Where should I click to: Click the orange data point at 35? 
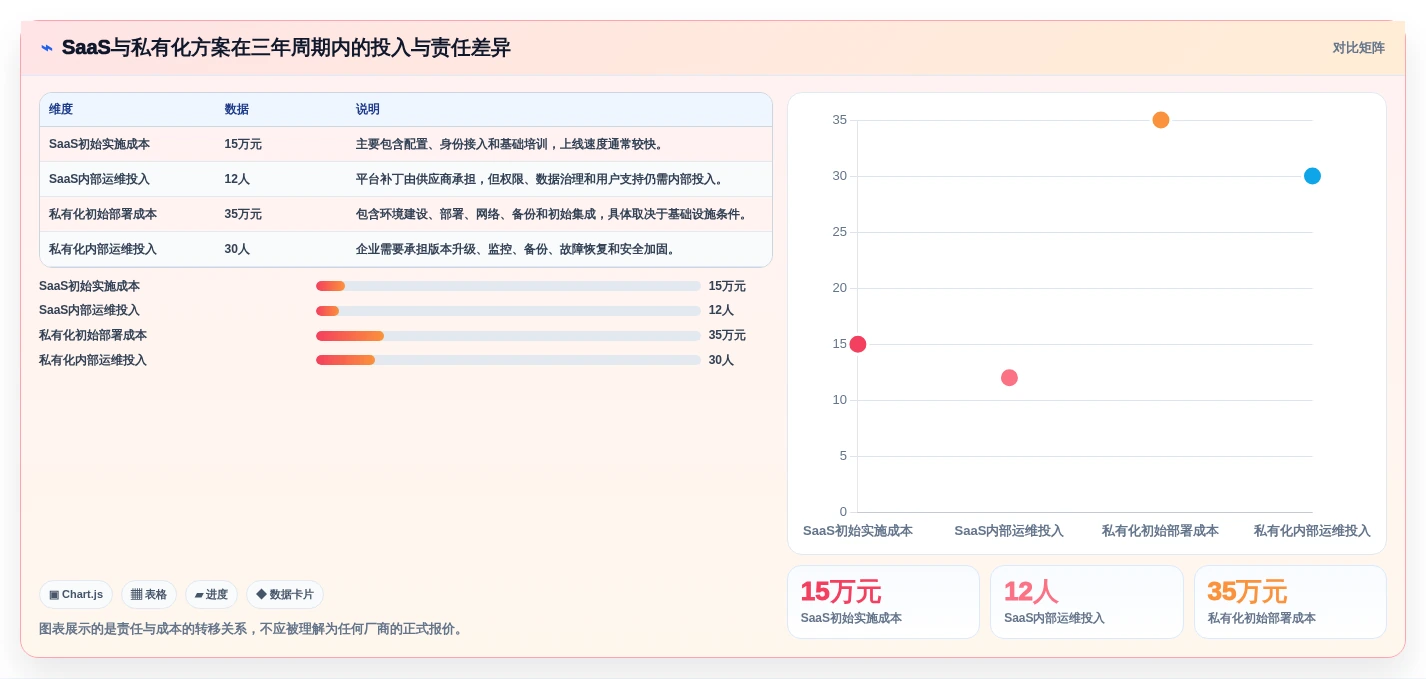[x=1161, y=120]
